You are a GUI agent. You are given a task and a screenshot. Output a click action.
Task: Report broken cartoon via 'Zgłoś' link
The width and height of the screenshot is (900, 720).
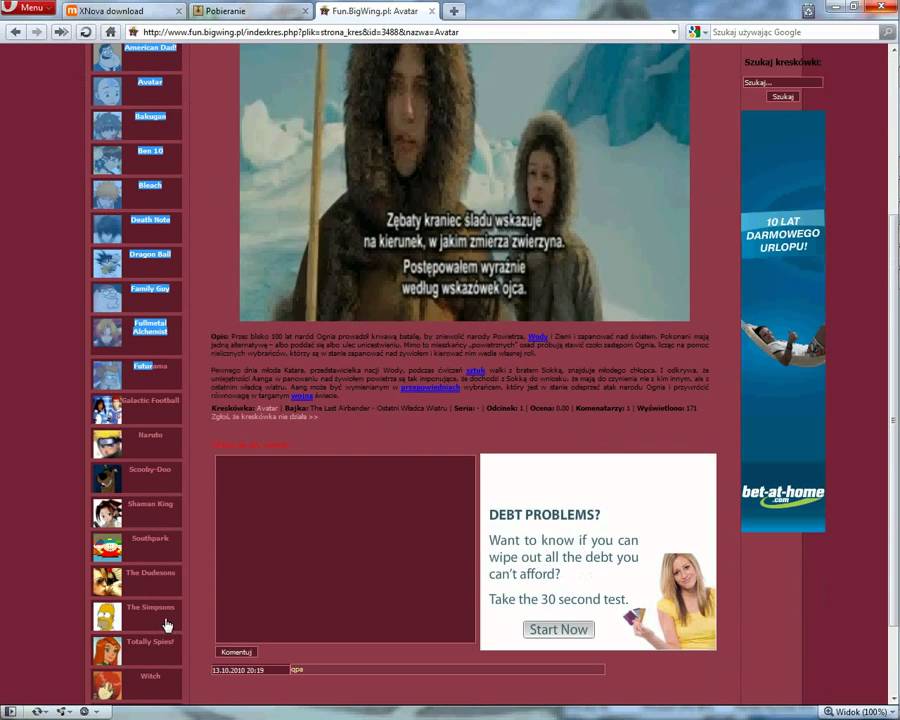tap(265, 417)
